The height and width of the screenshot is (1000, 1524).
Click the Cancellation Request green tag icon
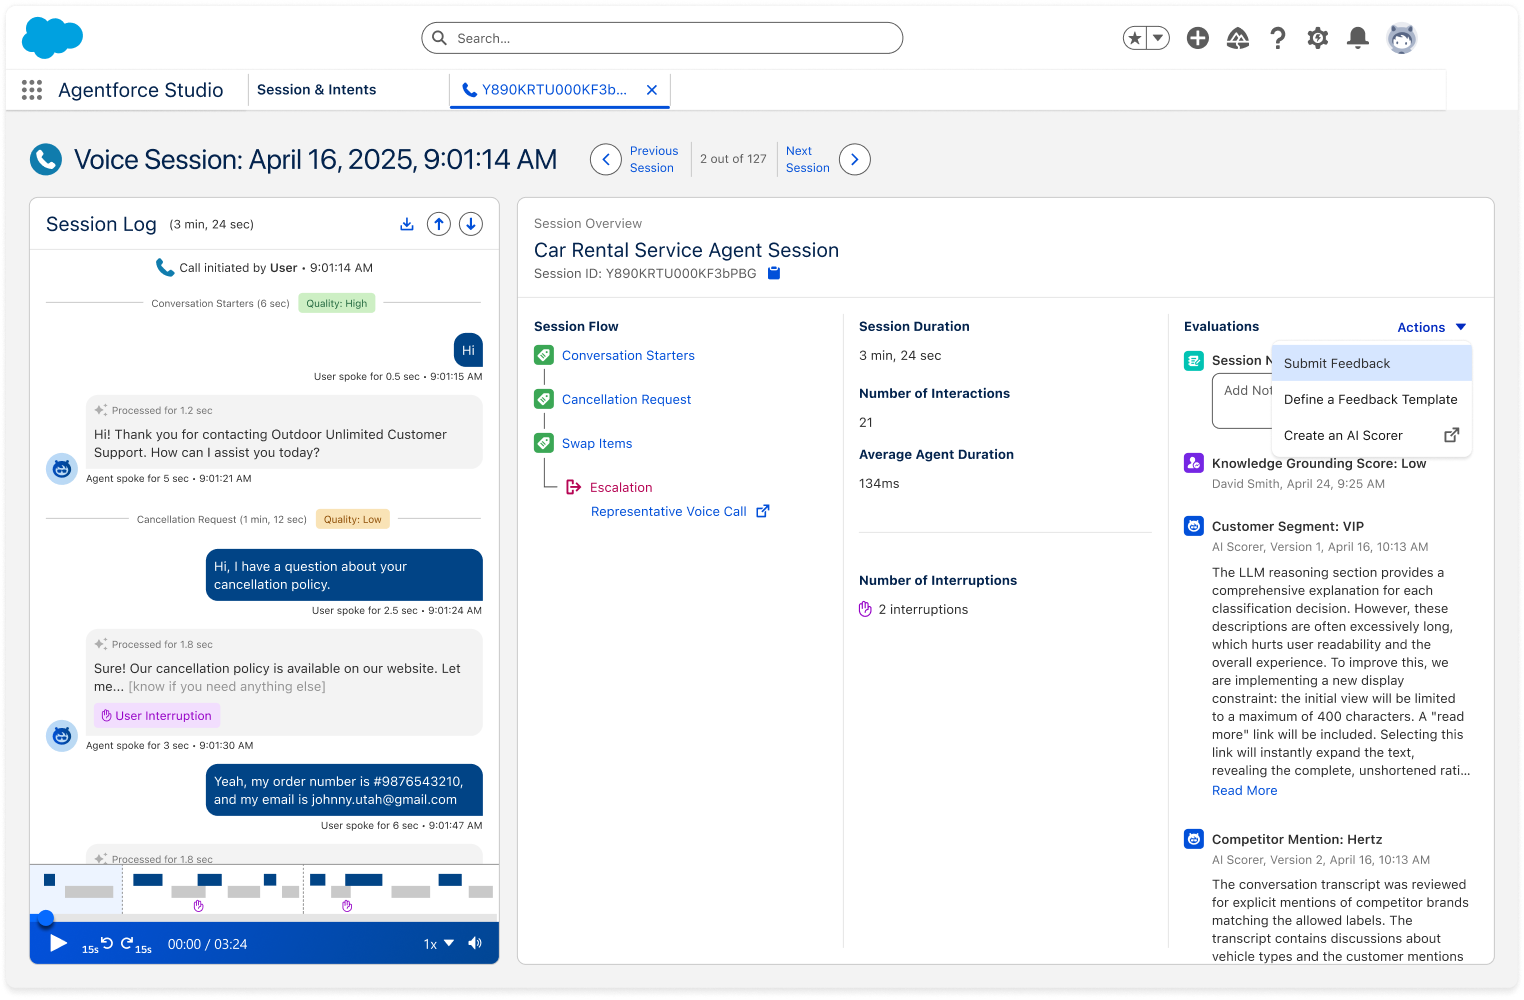pyautogui.click(x=544, y=399)
